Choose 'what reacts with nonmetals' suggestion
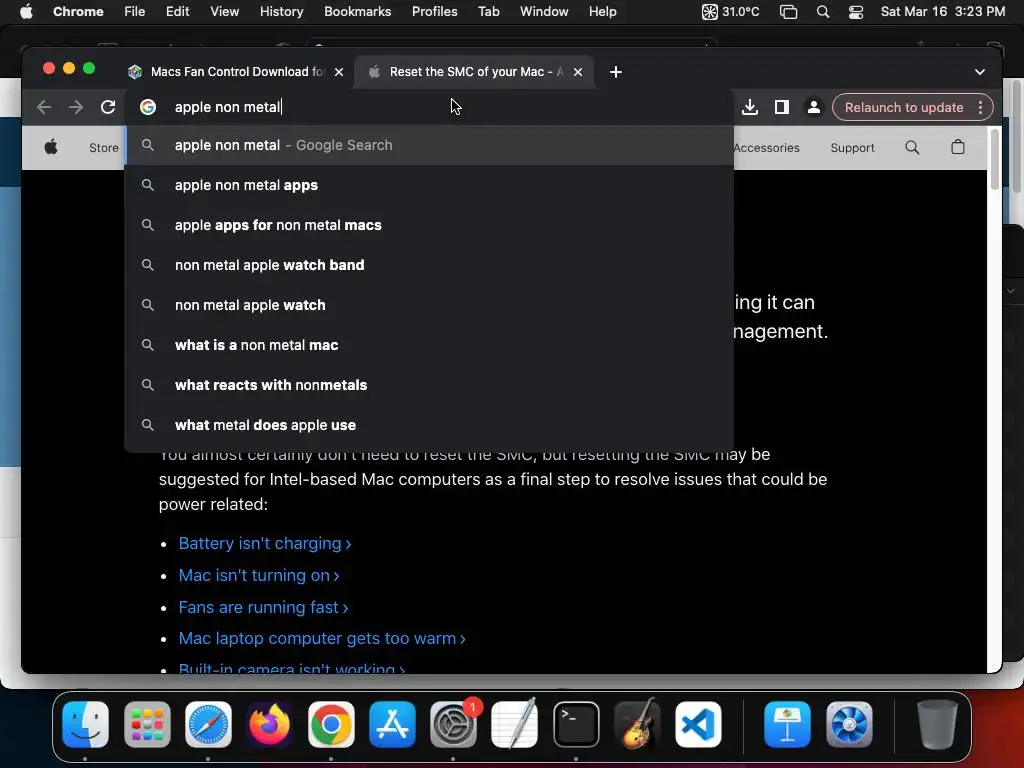This screenshot has width=1024, height=768. [430, 385]
